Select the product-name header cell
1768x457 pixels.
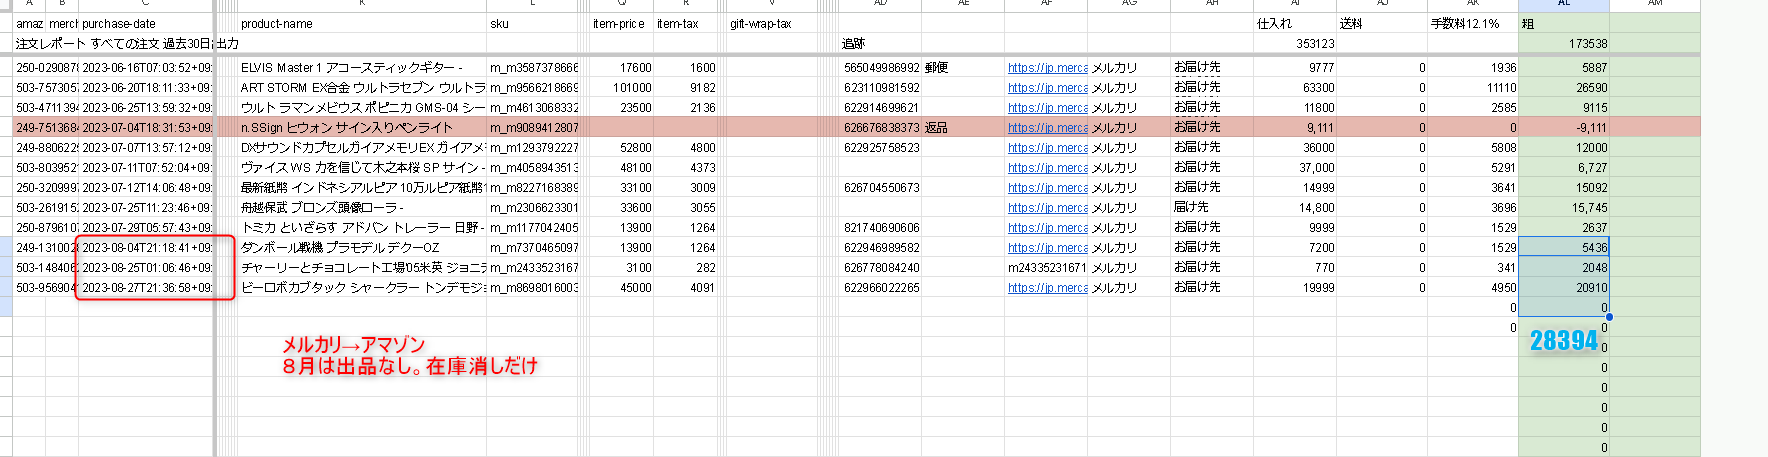pos(362,23)
